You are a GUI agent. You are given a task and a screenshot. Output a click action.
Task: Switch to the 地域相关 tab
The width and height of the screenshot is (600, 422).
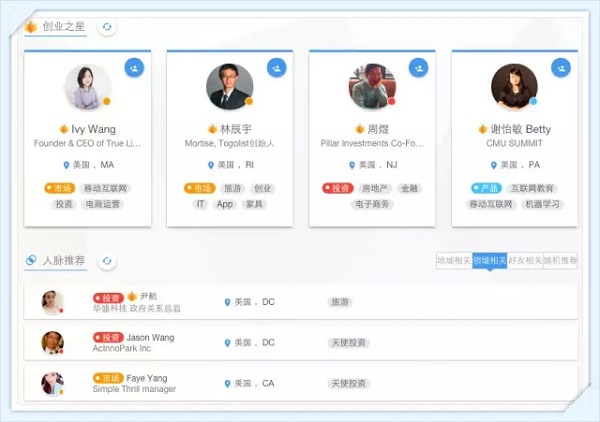(454, 261)
